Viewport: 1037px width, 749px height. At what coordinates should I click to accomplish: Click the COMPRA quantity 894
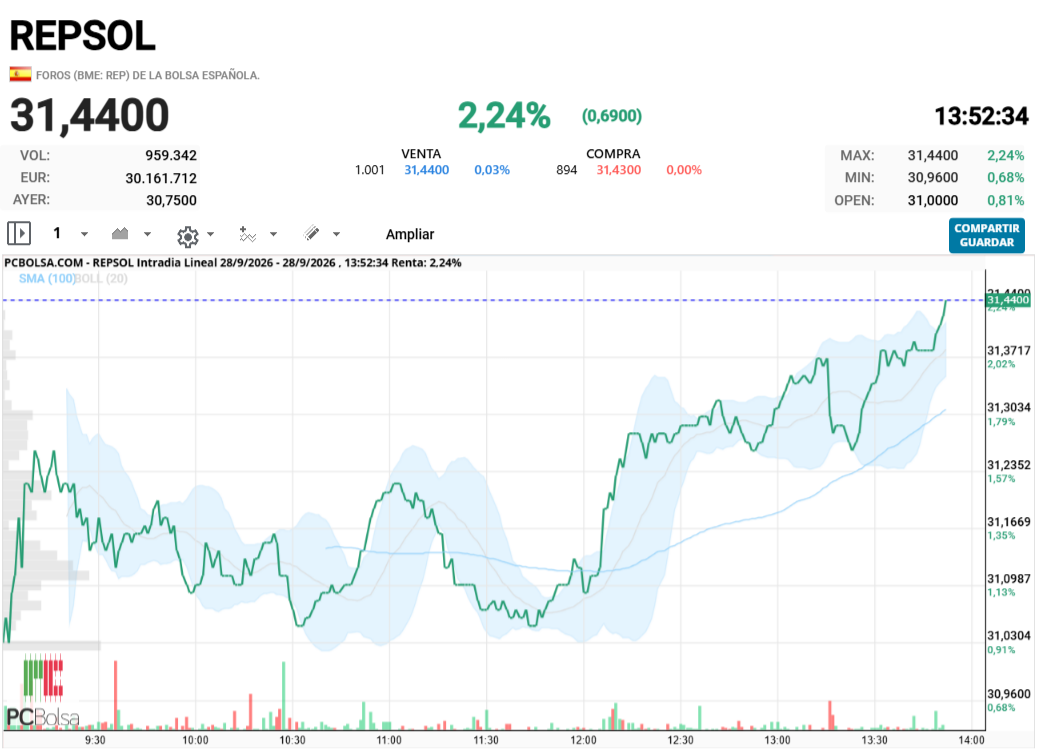point(567,170)
